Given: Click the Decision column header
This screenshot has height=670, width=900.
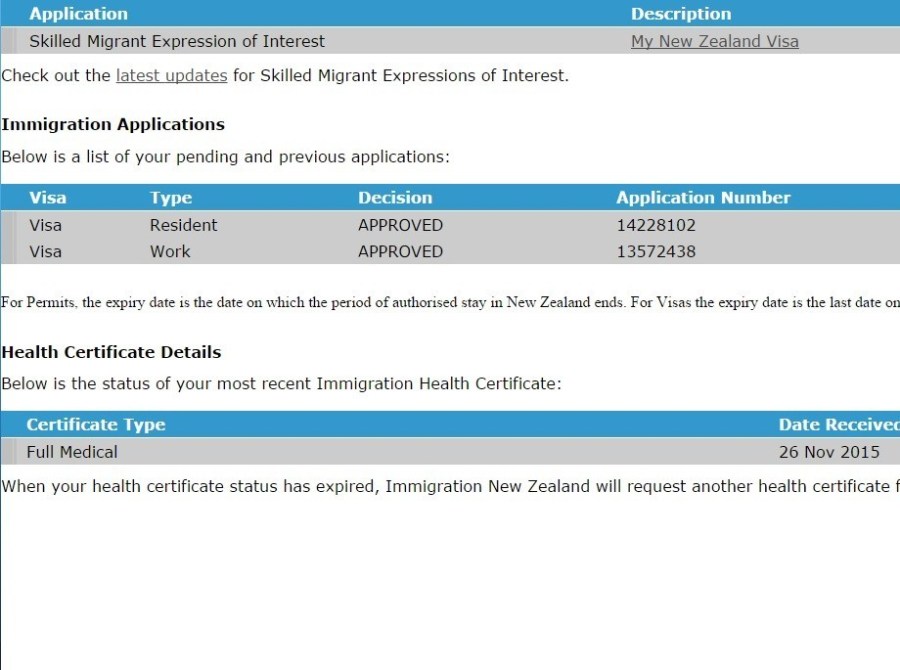Looking at the screenshot, I should (395, 198).
